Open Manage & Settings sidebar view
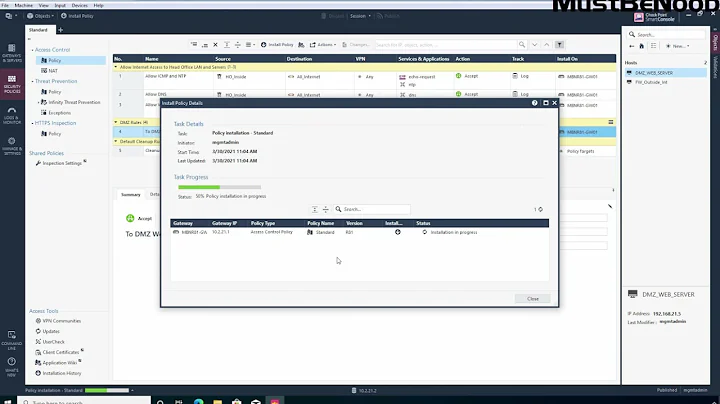This screenshot has height=404, width=720. coord(11,146)
